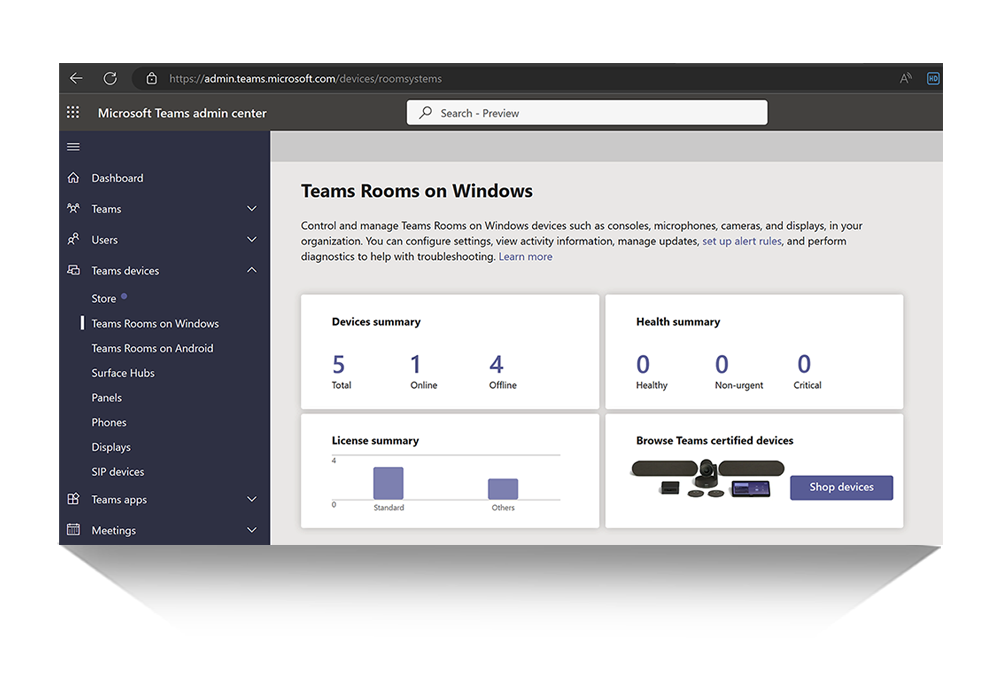This screenshot has width=1000, height=700.
Task: Click the Dashboard home icon
Action: [x=73, y=177]
